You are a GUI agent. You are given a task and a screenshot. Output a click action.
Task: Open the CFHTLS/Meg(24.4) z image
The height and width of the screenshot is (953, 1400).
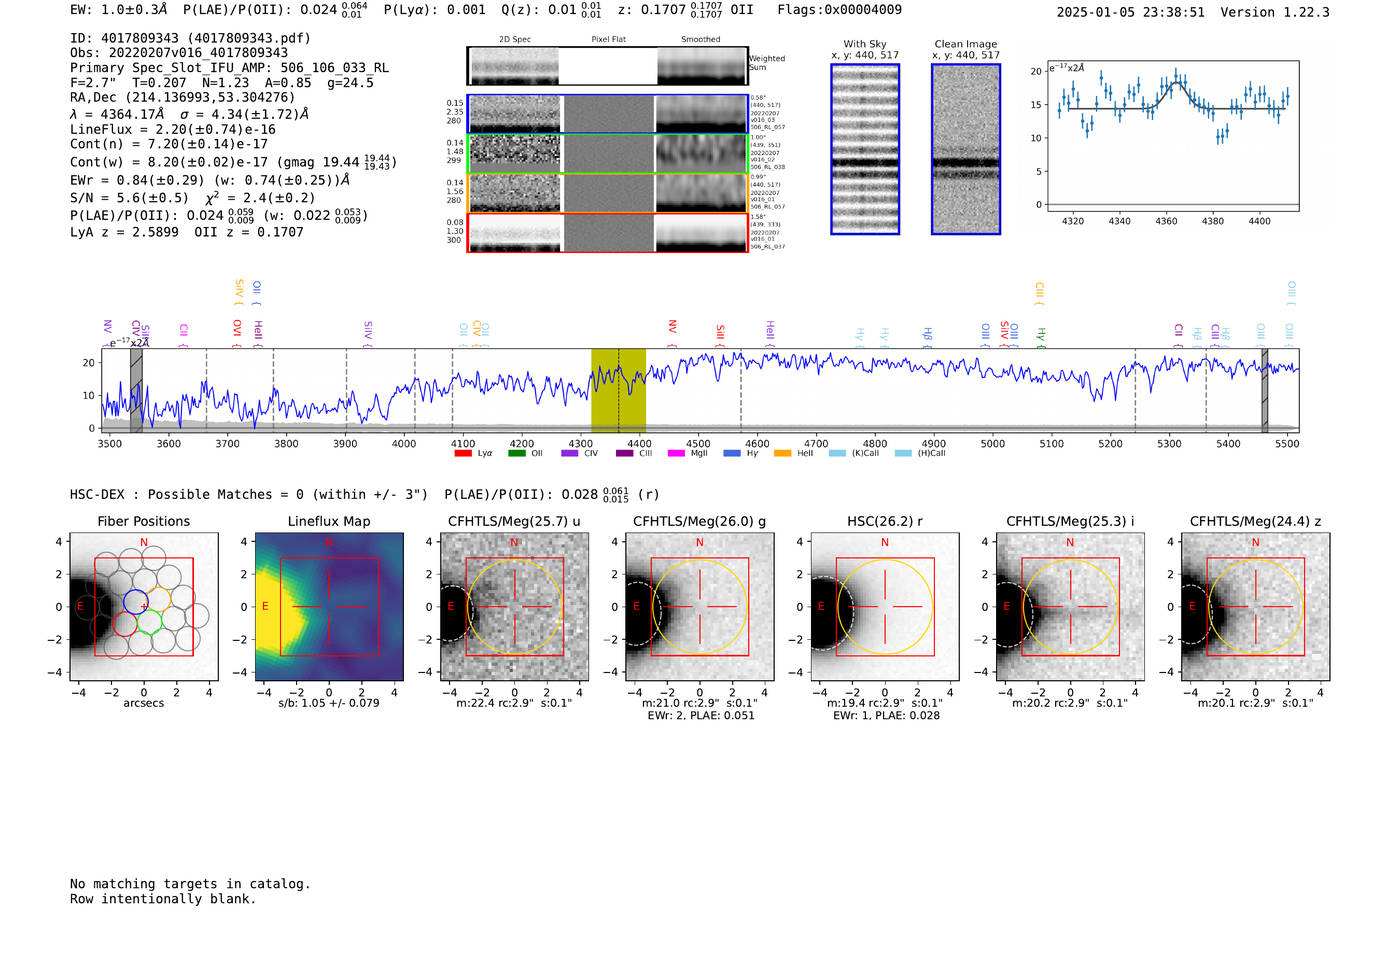point(1255,607)
